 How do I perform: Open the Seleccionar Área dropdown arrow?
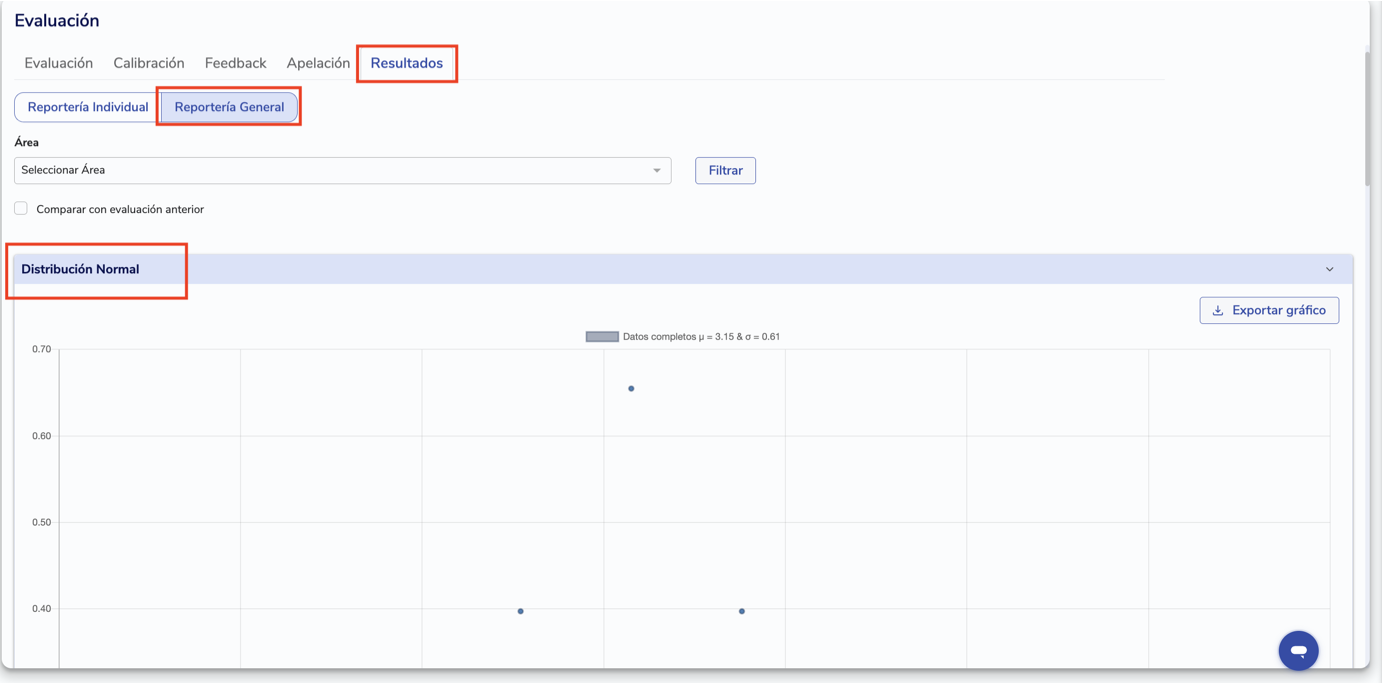pyautogui.click(x=657, y=170)
